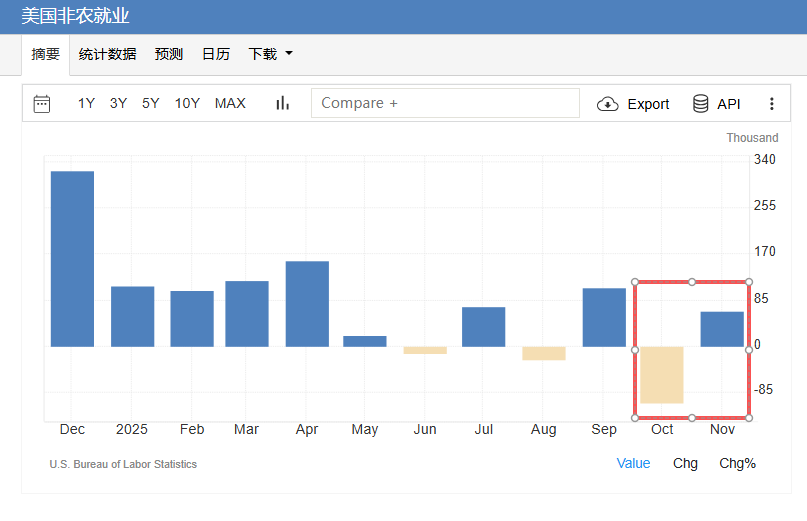Click the December bar in the chart
Image resolution: width=807 pixels, height=521 pixels.
pyautogui.click(x=72, y=259)
